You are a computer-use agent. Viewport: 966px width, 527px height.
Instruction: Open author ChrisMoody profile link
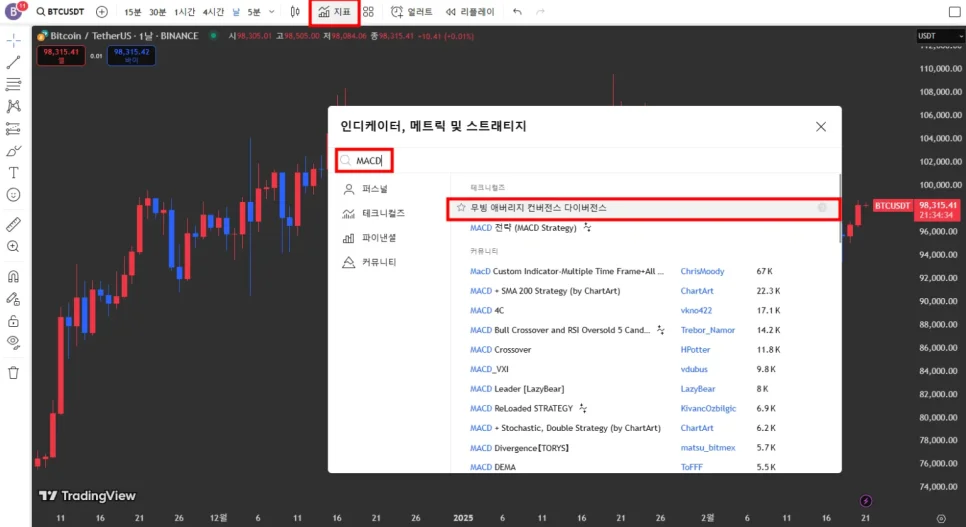pos(702,271)
